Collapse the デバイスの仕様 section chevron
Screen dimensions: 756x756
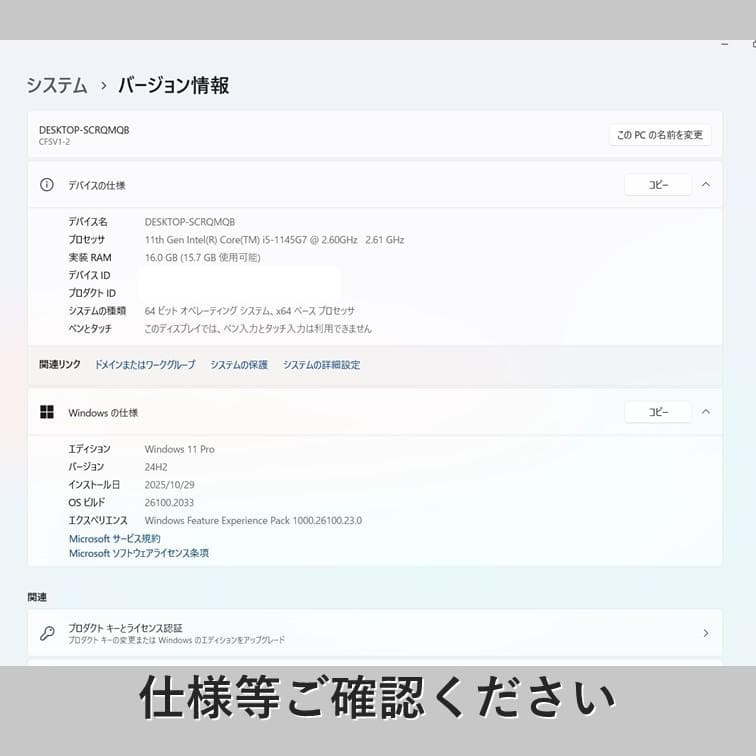(706, 185)
